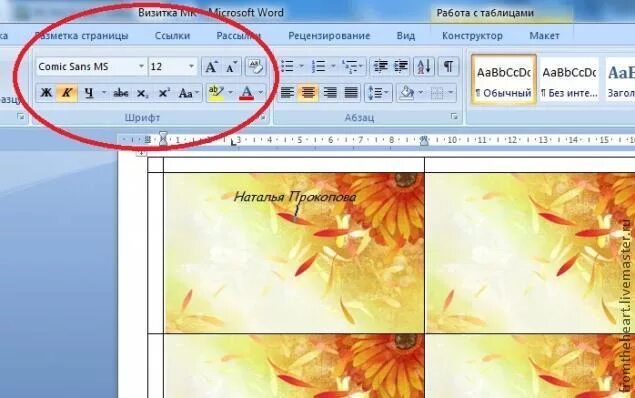Screen dimensions: 635x398
Task: Open Шрифт dialog launcher
Action: pos(263,117)
